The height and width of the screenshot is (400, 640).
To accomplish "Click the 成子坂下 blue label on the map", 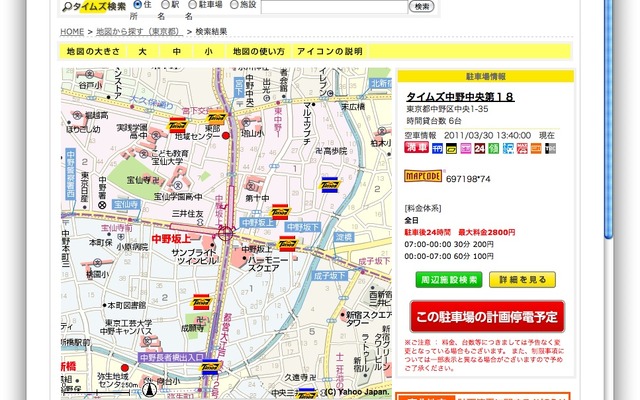I will pyautogui.click(x=330, y=276).
